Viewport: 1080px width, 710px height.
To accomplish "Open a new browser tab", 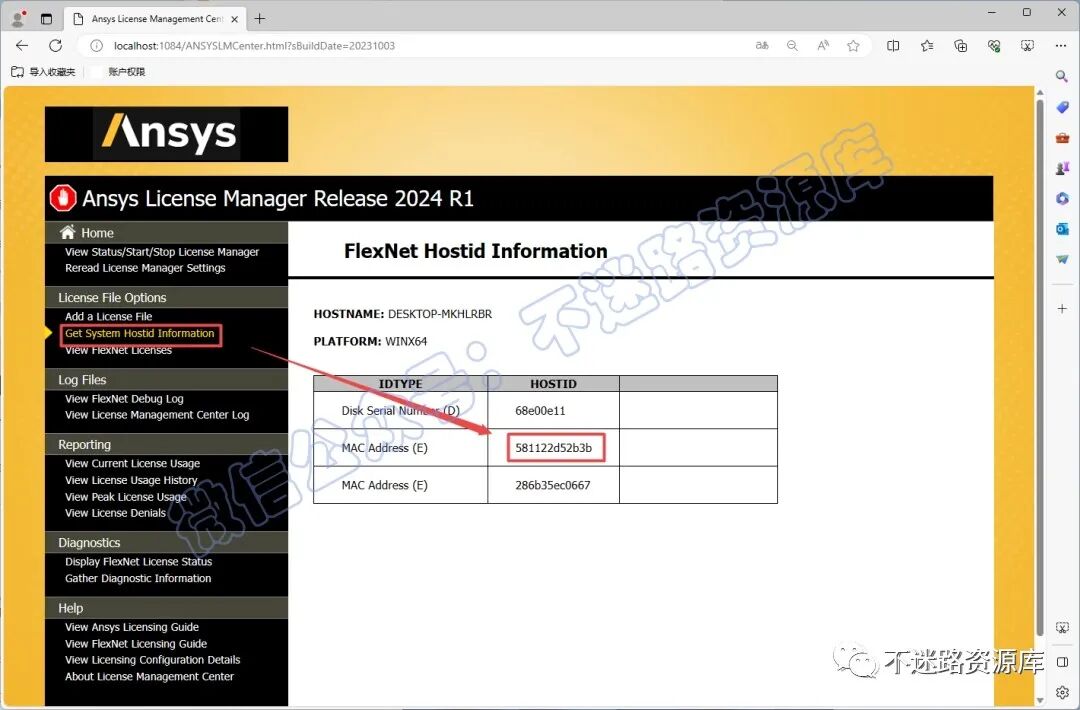I will [x=260, y=19].
